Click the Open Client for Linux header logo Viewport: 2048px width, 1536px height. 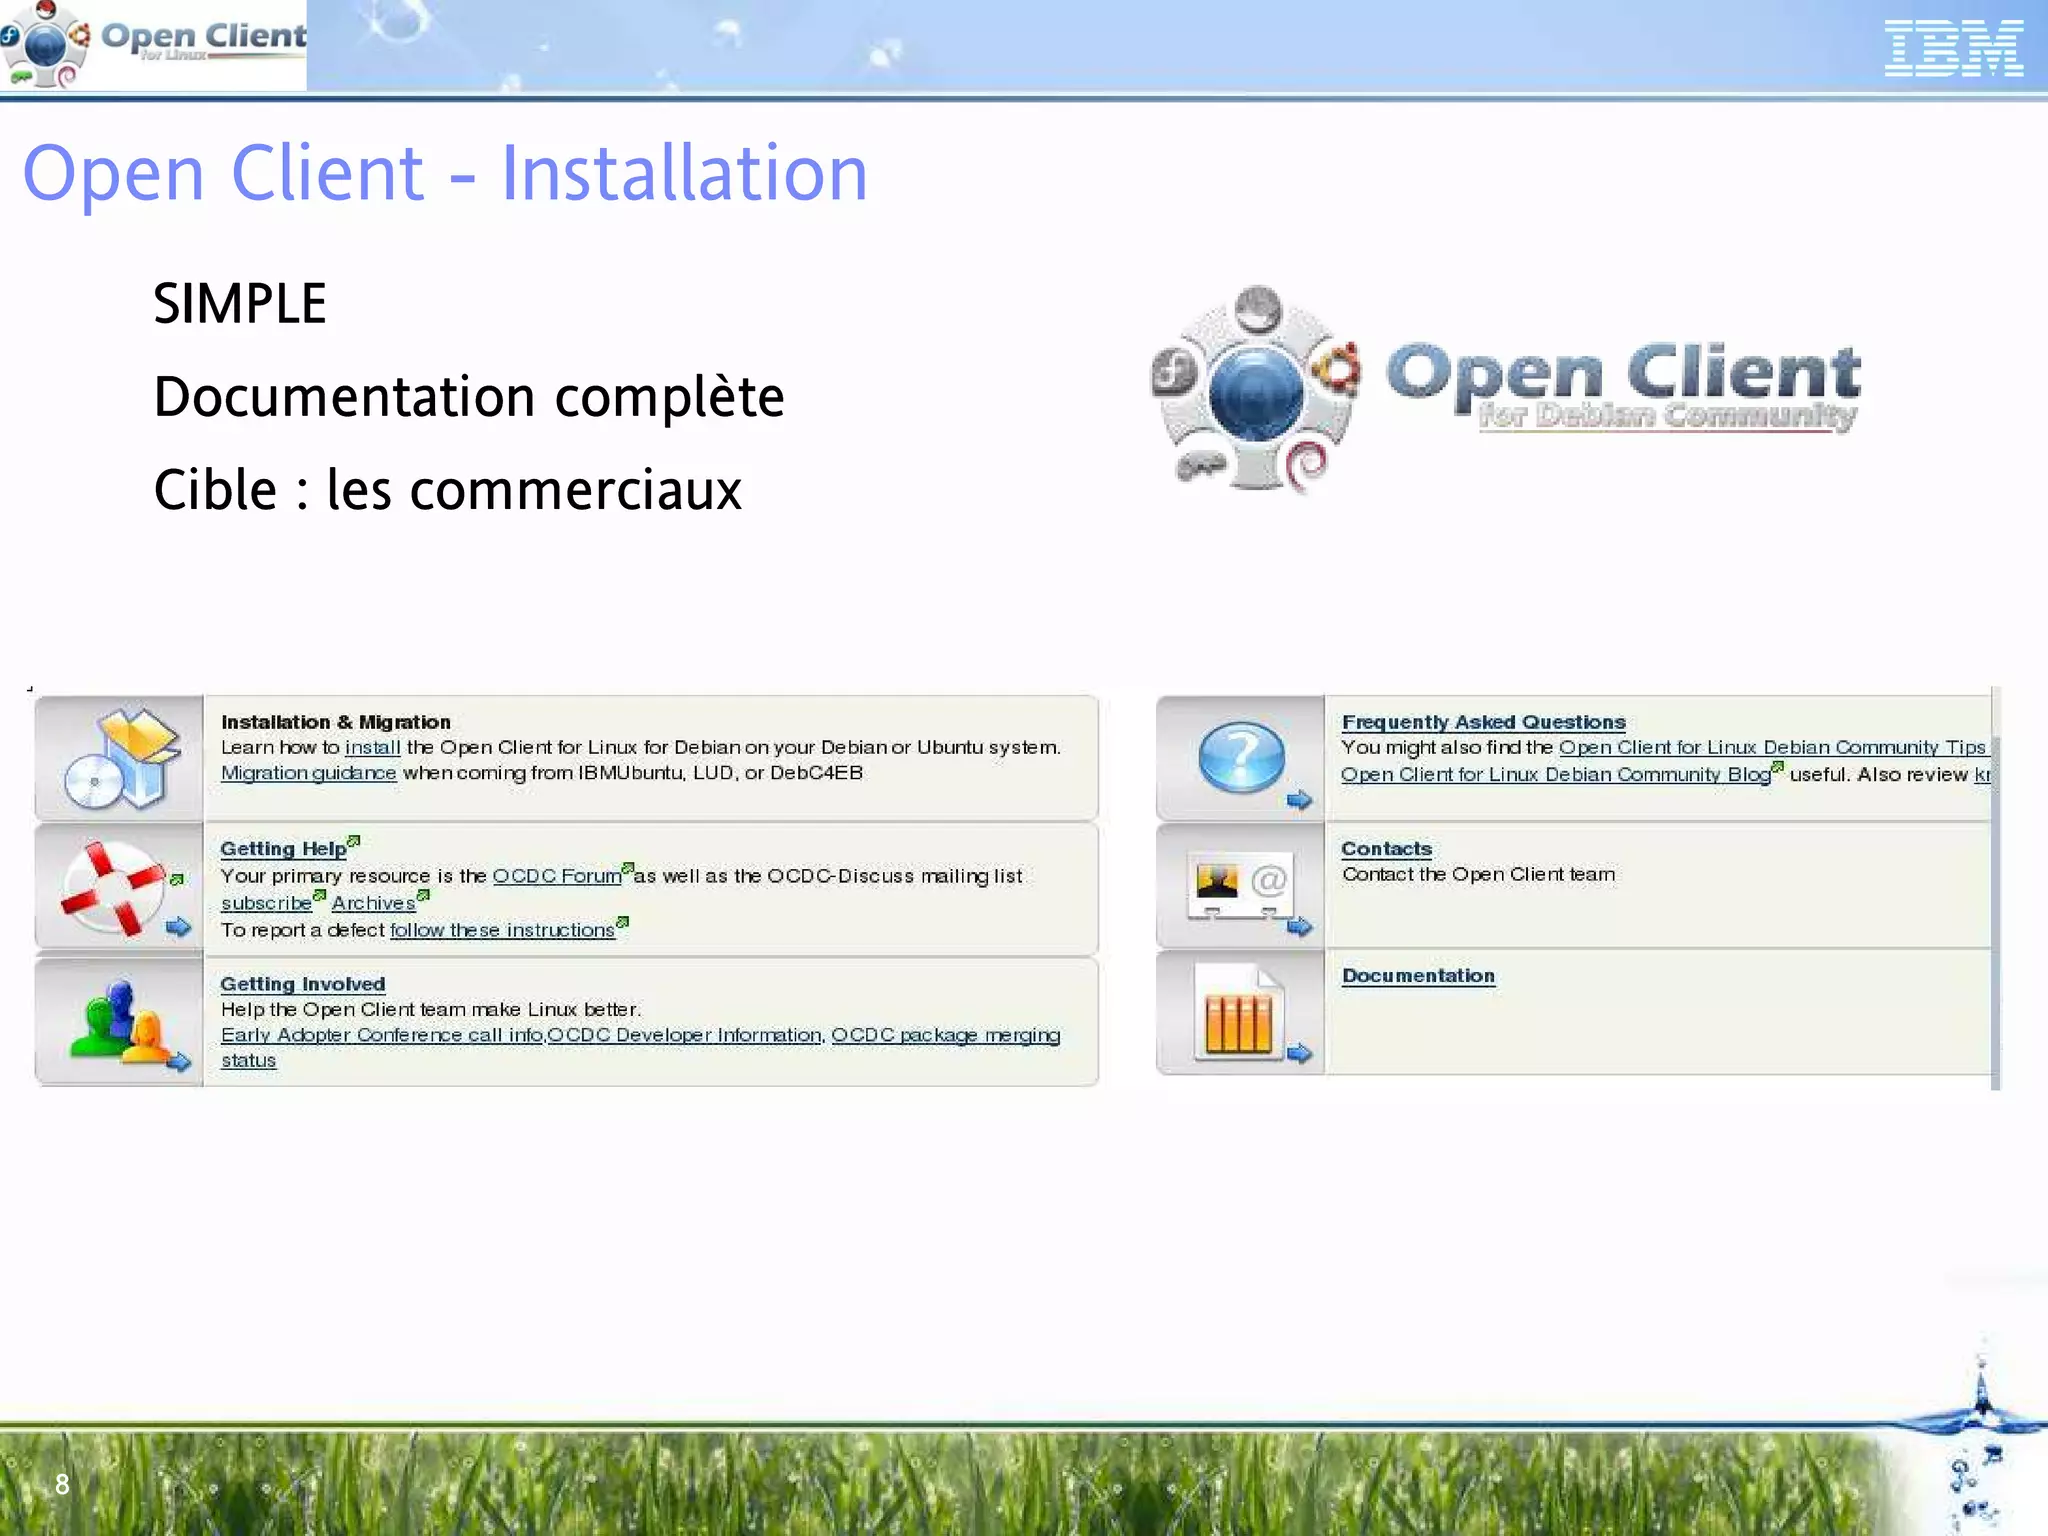pyautogui.click(x=152, y=44)
